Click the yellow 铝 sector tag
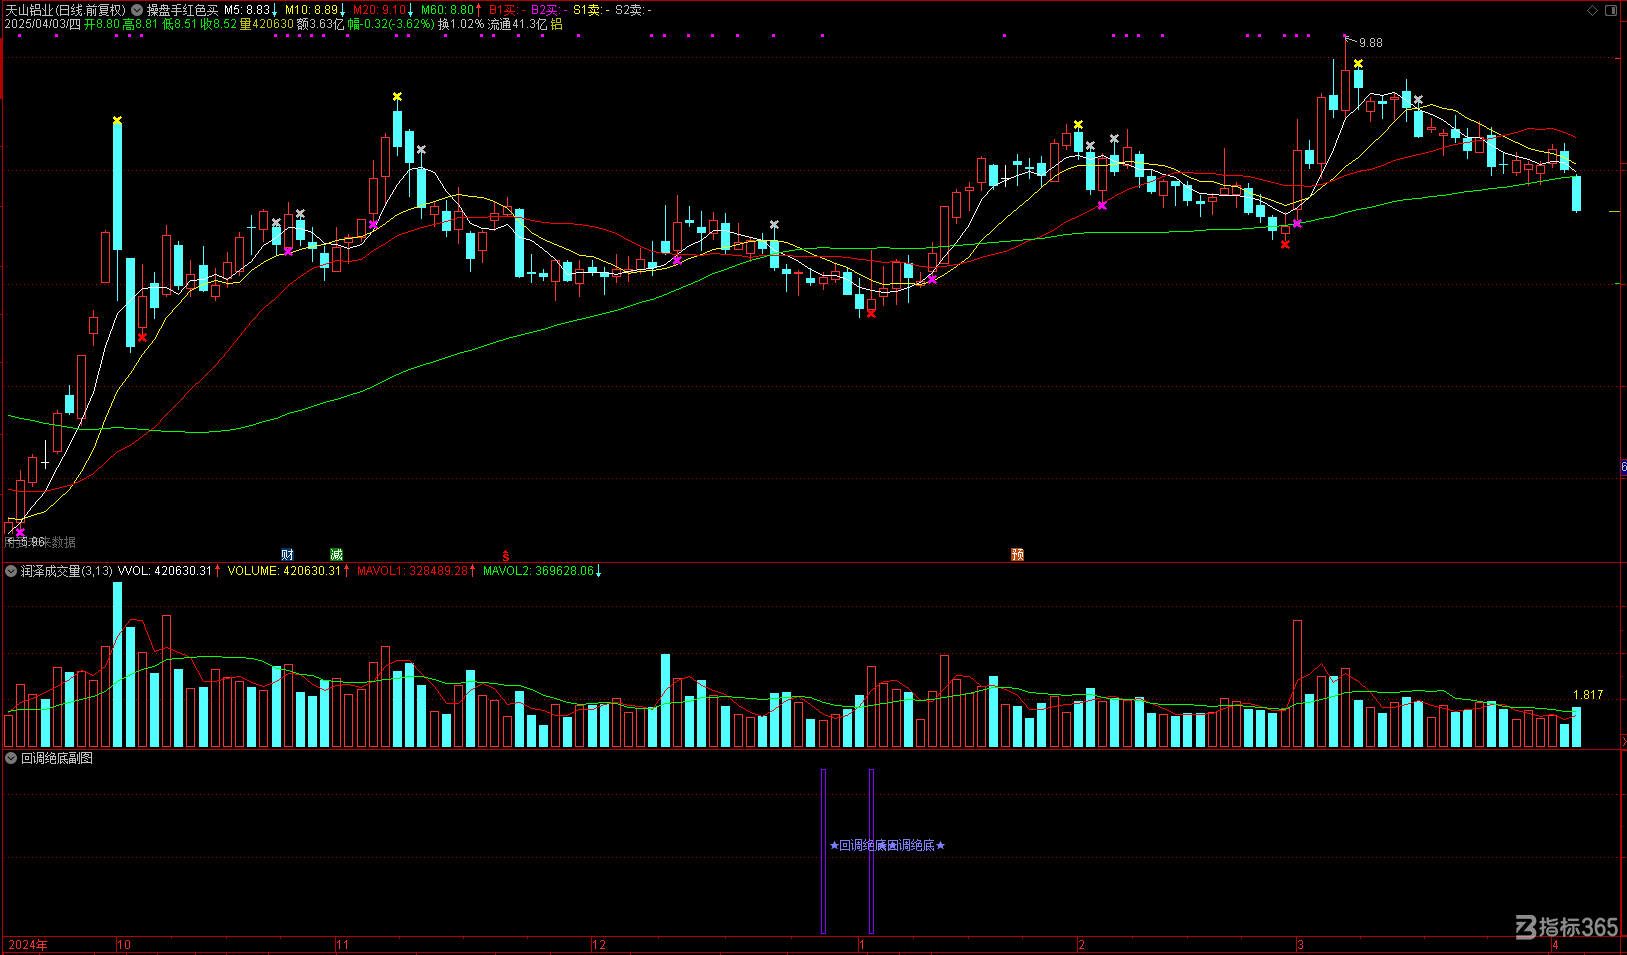 (557, 24)
